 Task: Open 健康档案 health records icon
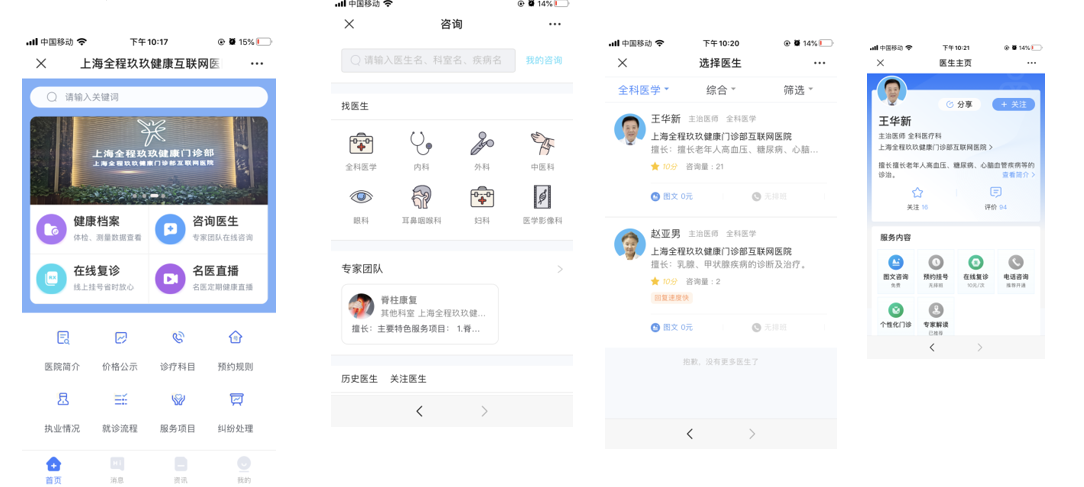51,230
